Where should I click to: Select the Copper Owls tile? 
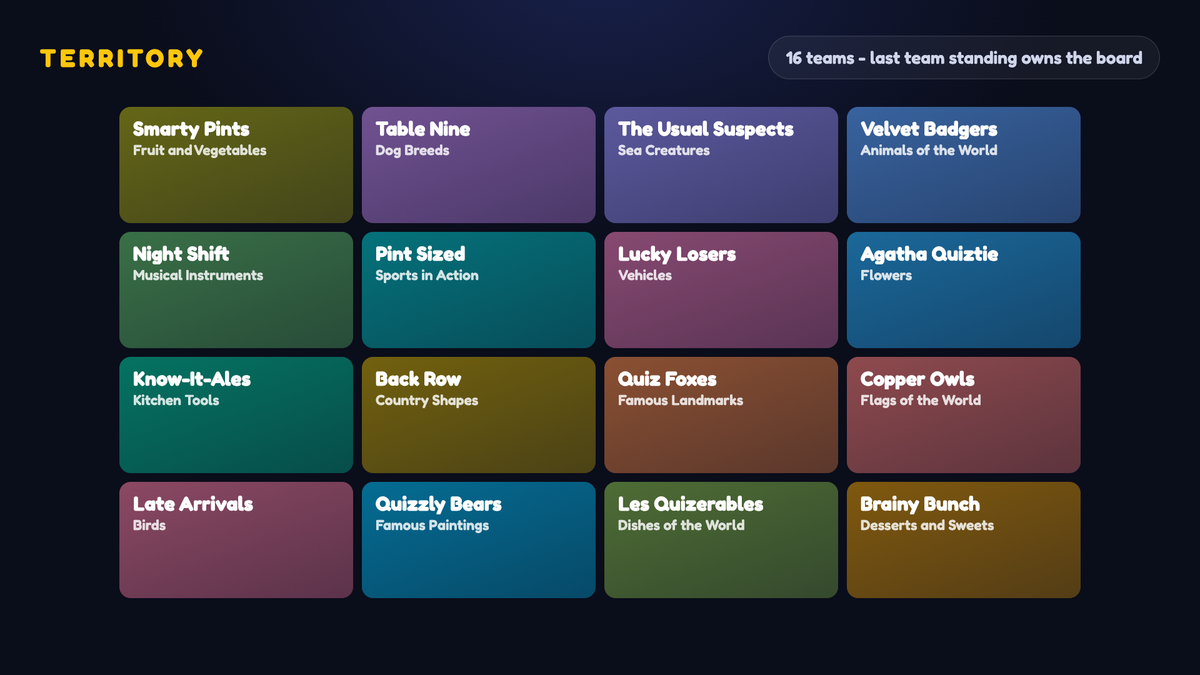tap(964, 415)
